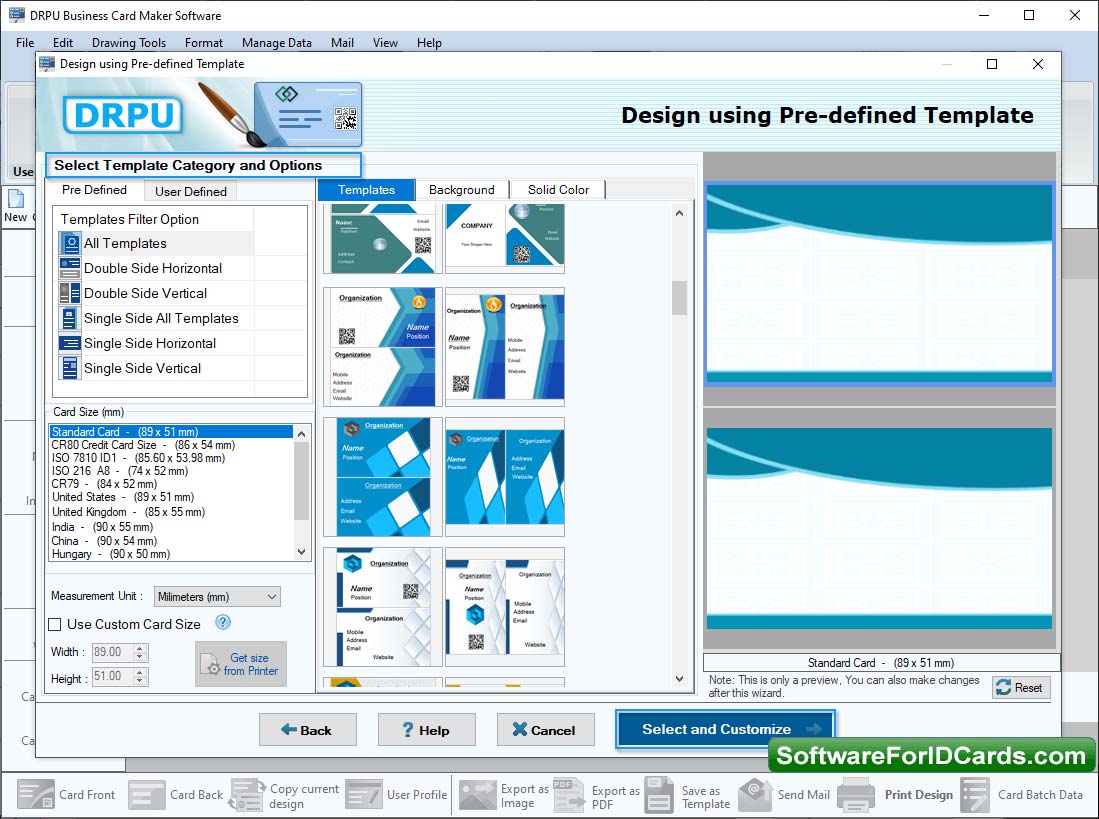Click the Width input field
Viewport: 1099px width, 819px height.
112,652
